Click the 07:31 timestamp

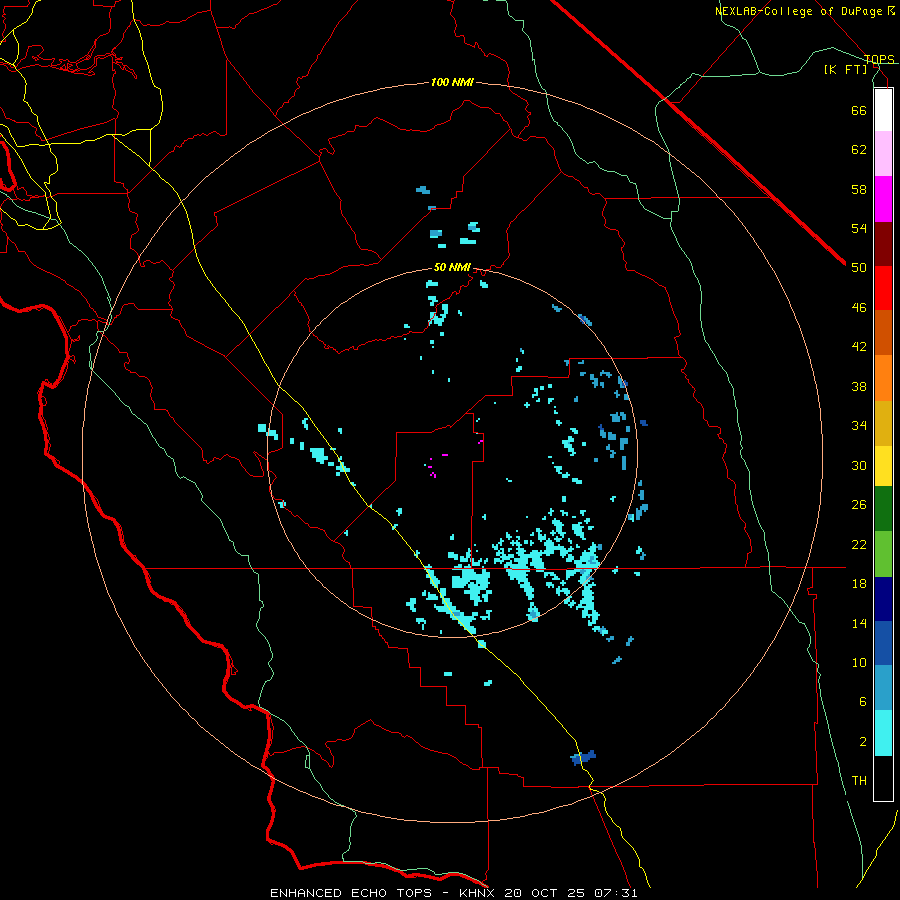pos(615,893)
